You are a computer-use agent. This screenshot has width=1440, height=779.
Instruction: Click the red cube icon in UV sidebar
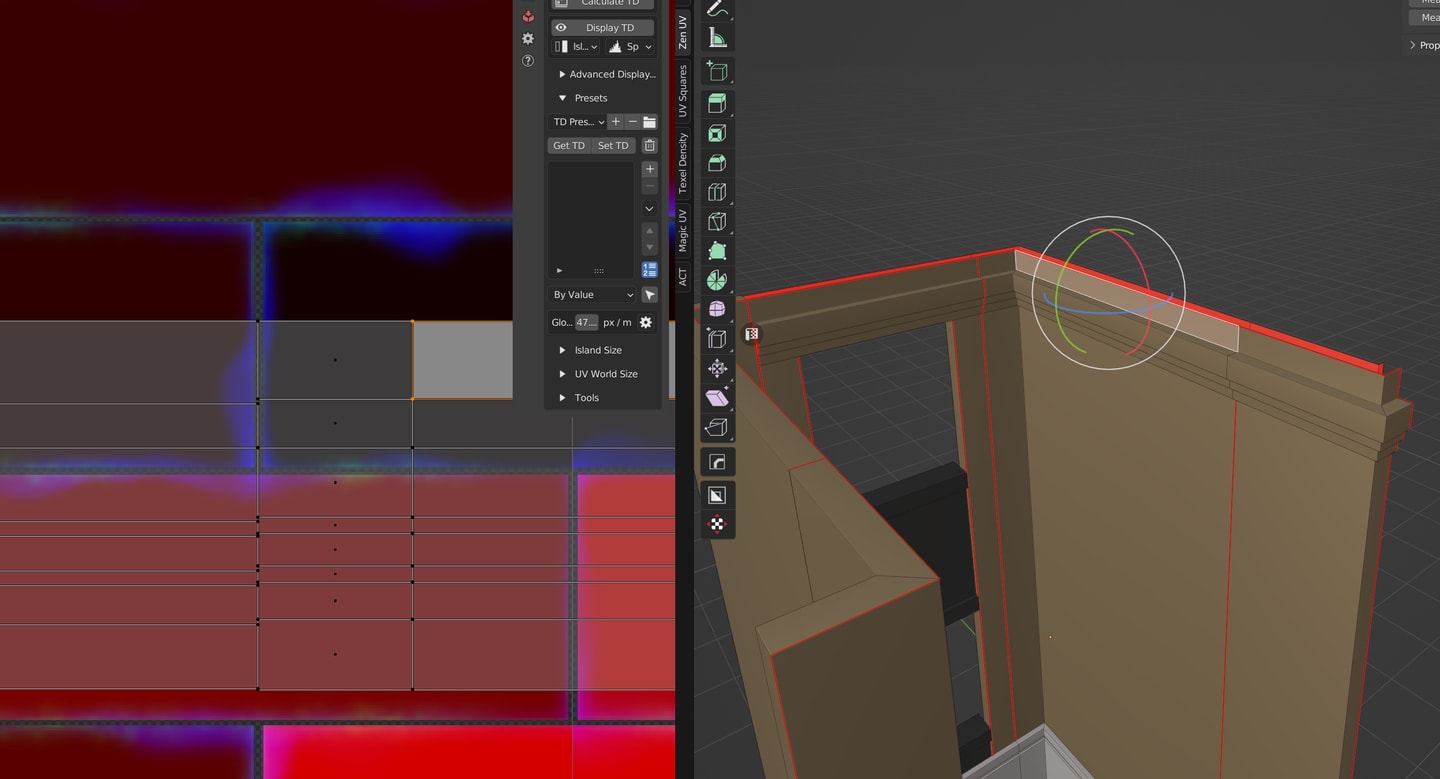pyautogui.click(x=528, y=16)
